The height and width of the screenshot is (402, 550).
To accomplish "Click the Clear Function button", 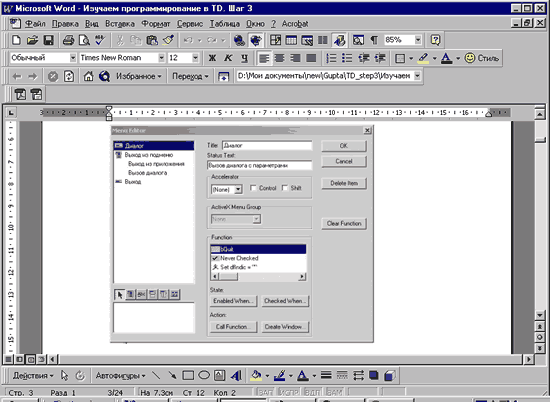I will [x=344, y=223].
